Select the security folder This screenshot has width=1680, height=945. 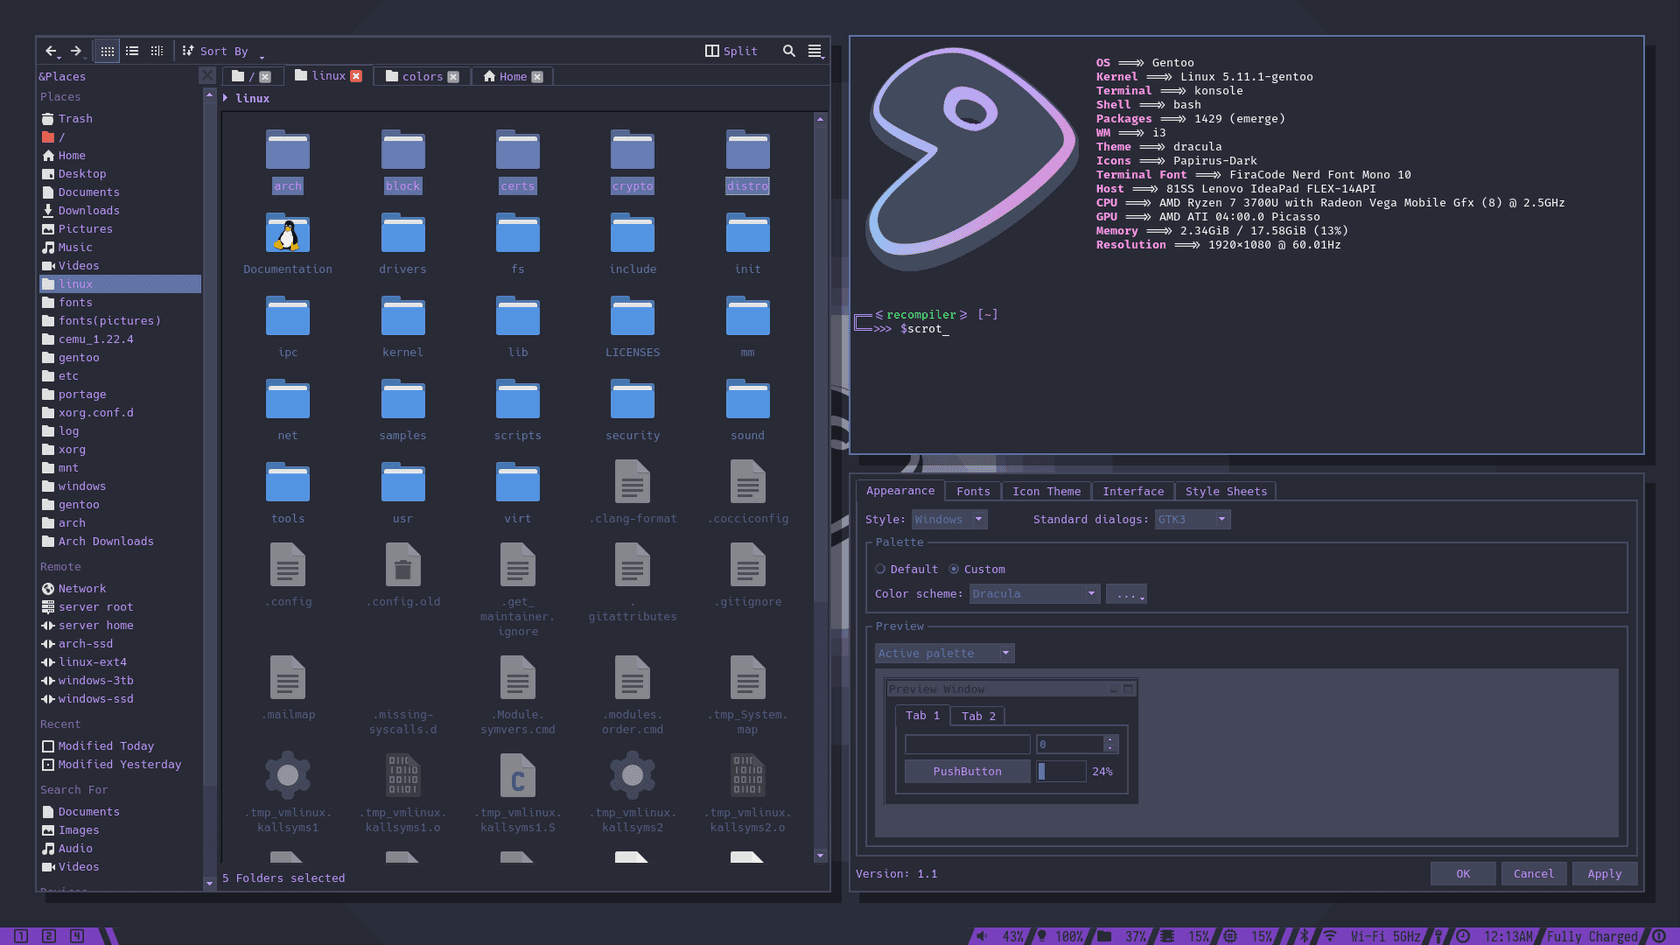tap(633, 409)
